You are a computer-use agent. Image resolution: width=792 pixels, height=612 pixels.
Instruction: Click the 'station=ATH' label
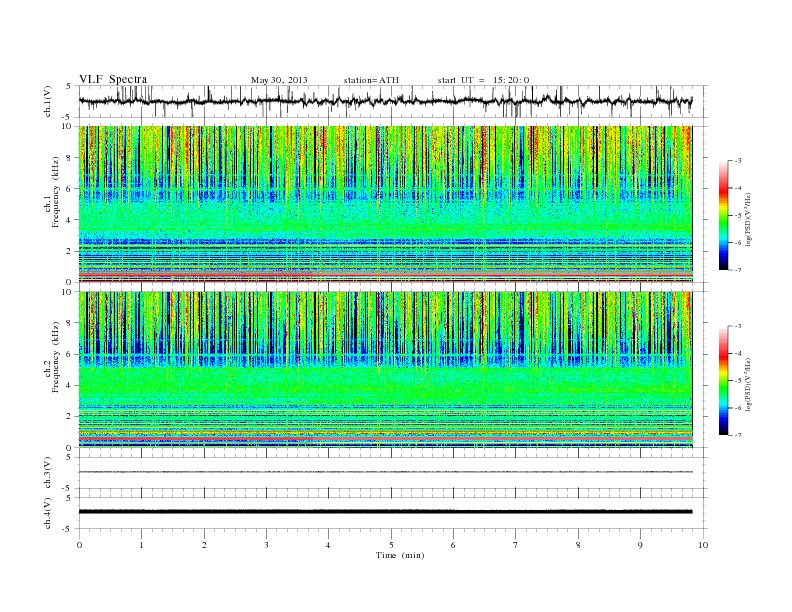coord(371,80)
